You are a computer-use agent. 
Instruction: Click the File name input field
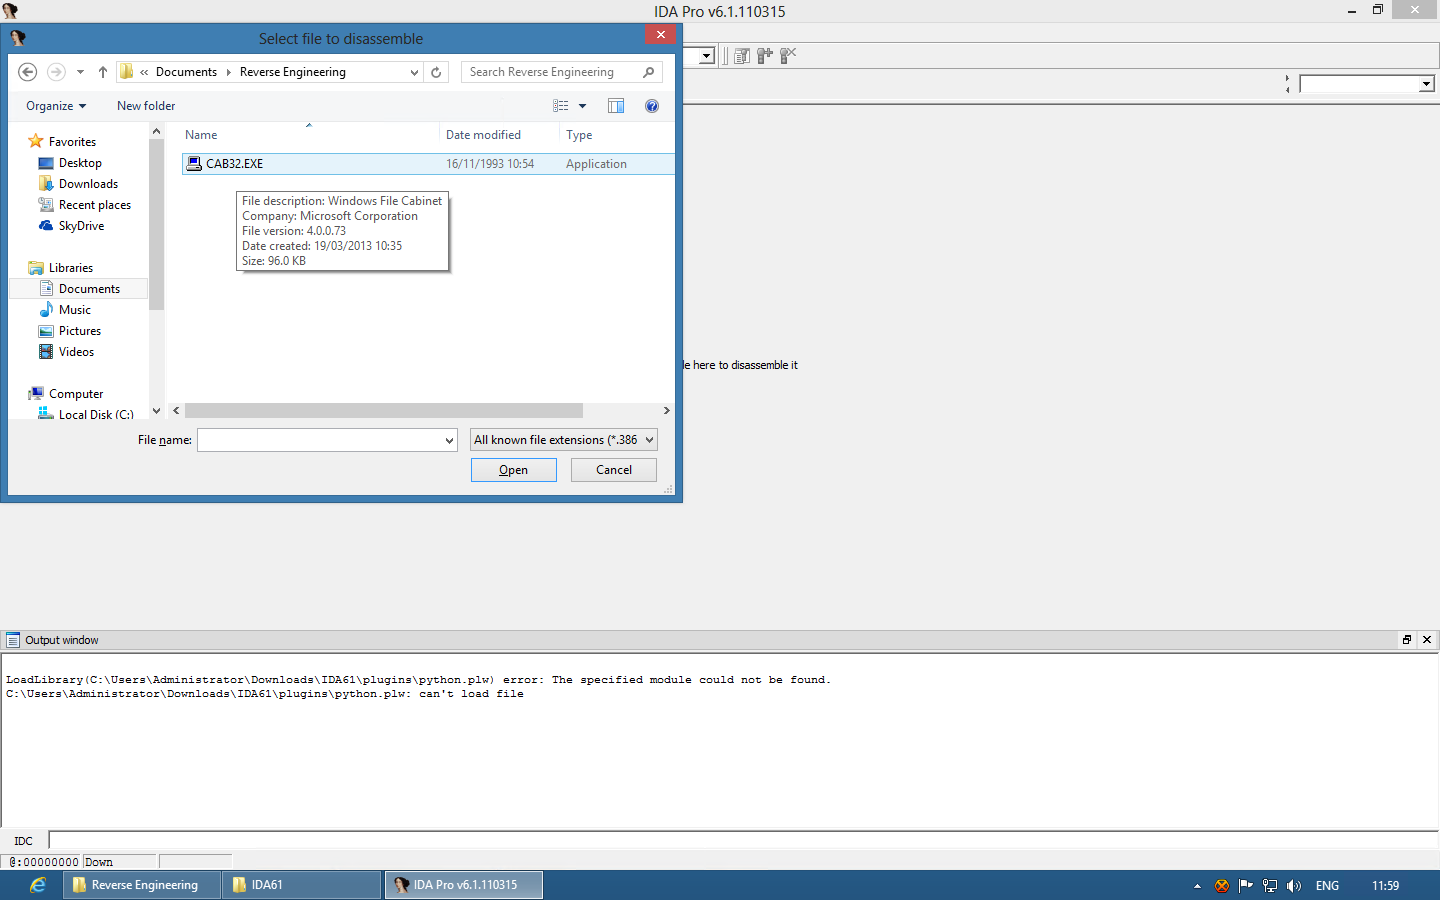click(x=319, y=440)
